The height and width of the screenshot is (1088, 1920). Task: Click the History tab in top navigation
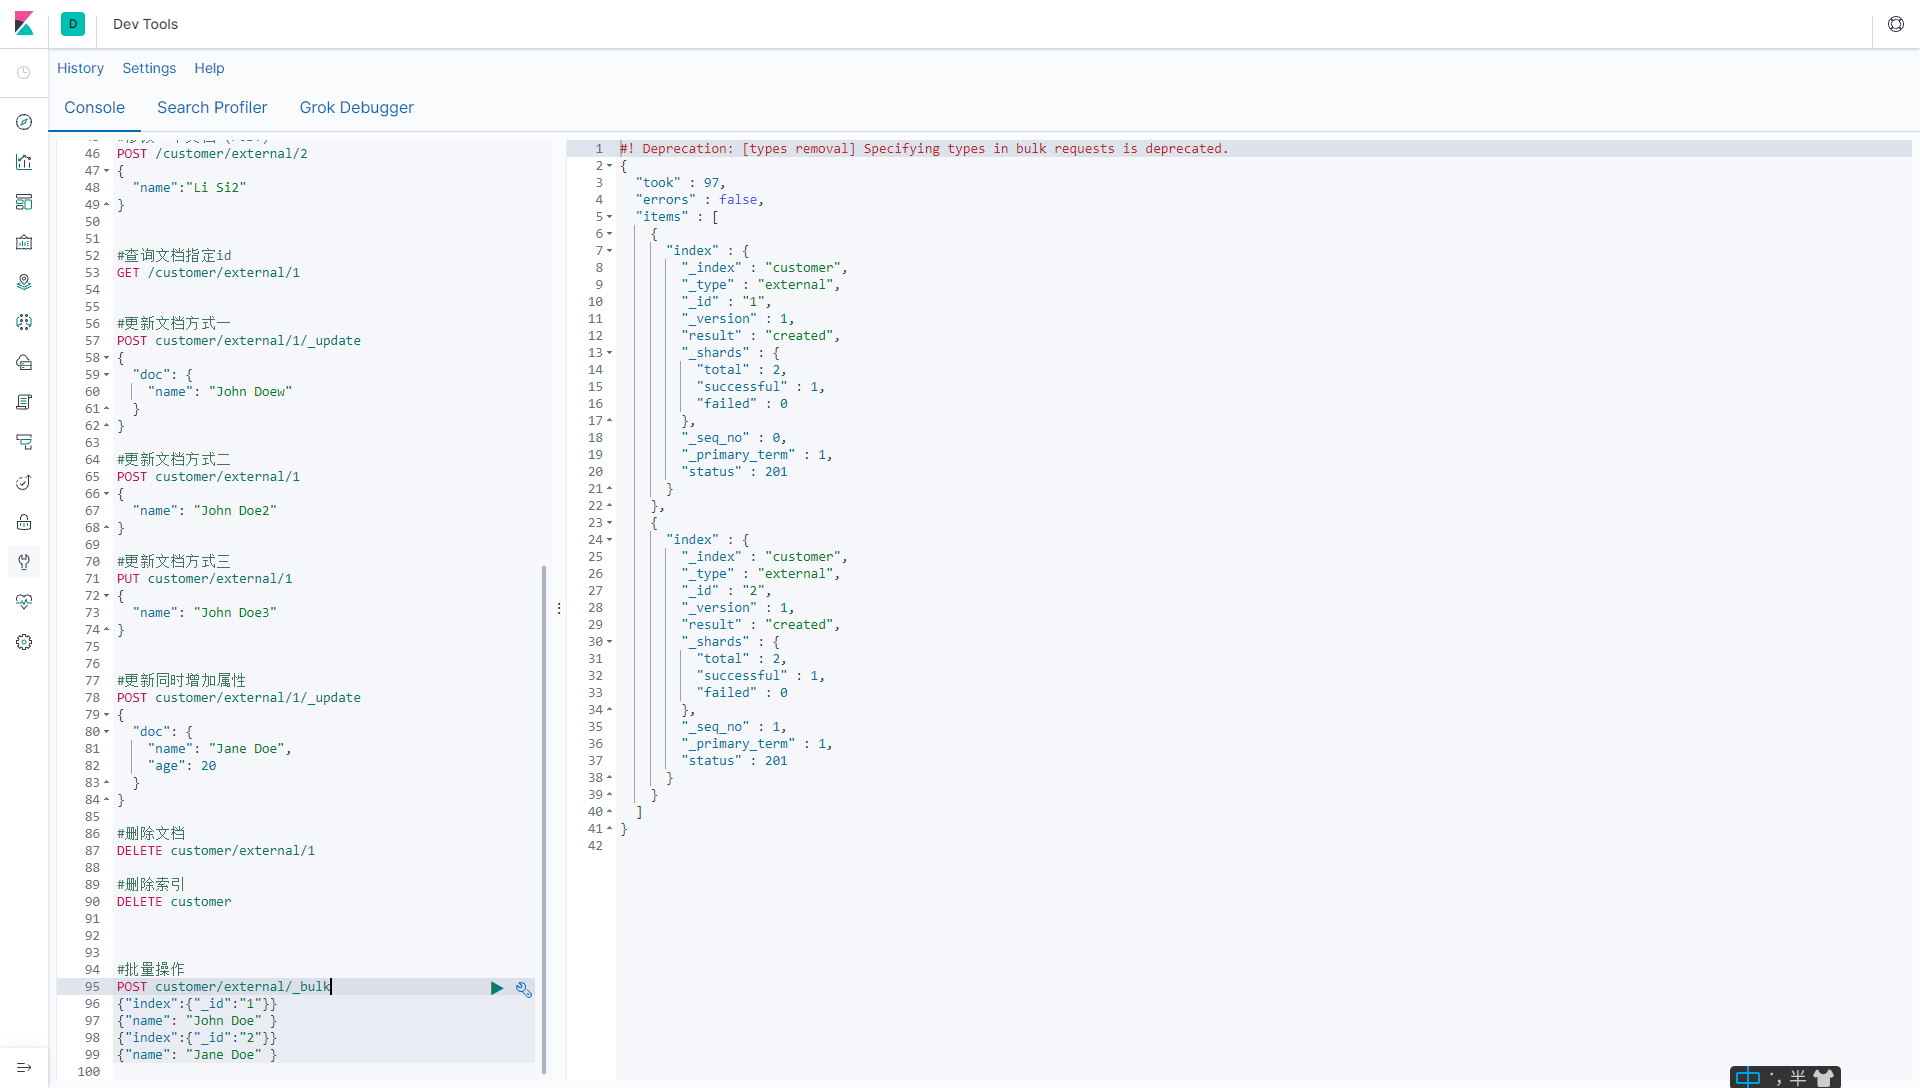pyautogui.click(x=79, y=67)
